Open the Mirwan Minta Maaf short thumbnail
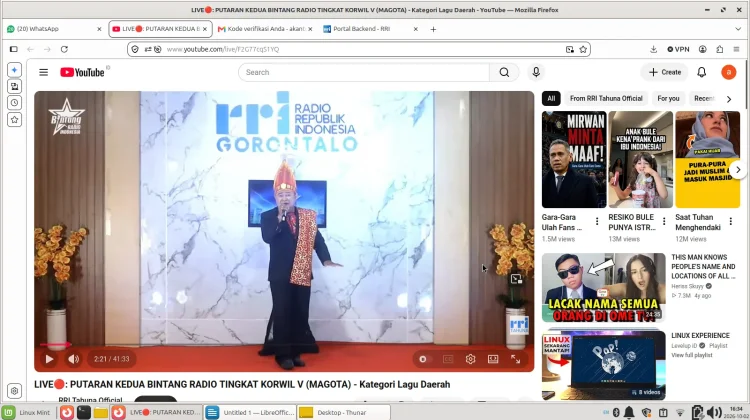Viewport: 750px width, 420px height. (574, 160)
